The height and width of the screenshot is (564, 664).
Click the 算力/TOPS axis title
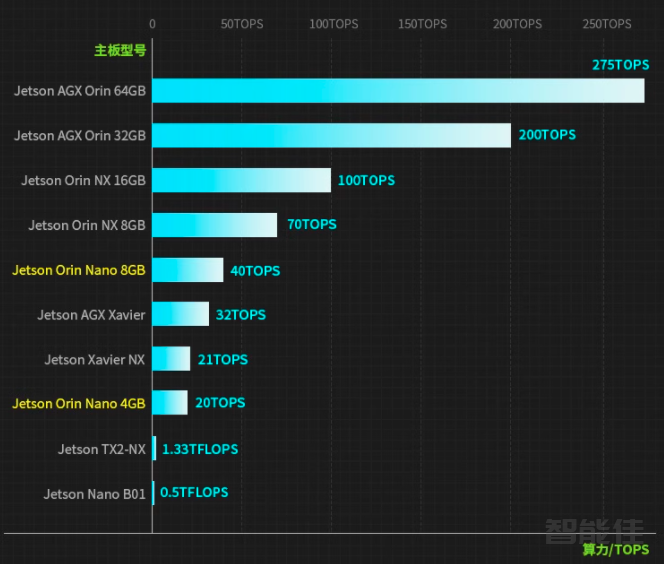point(615,549)
